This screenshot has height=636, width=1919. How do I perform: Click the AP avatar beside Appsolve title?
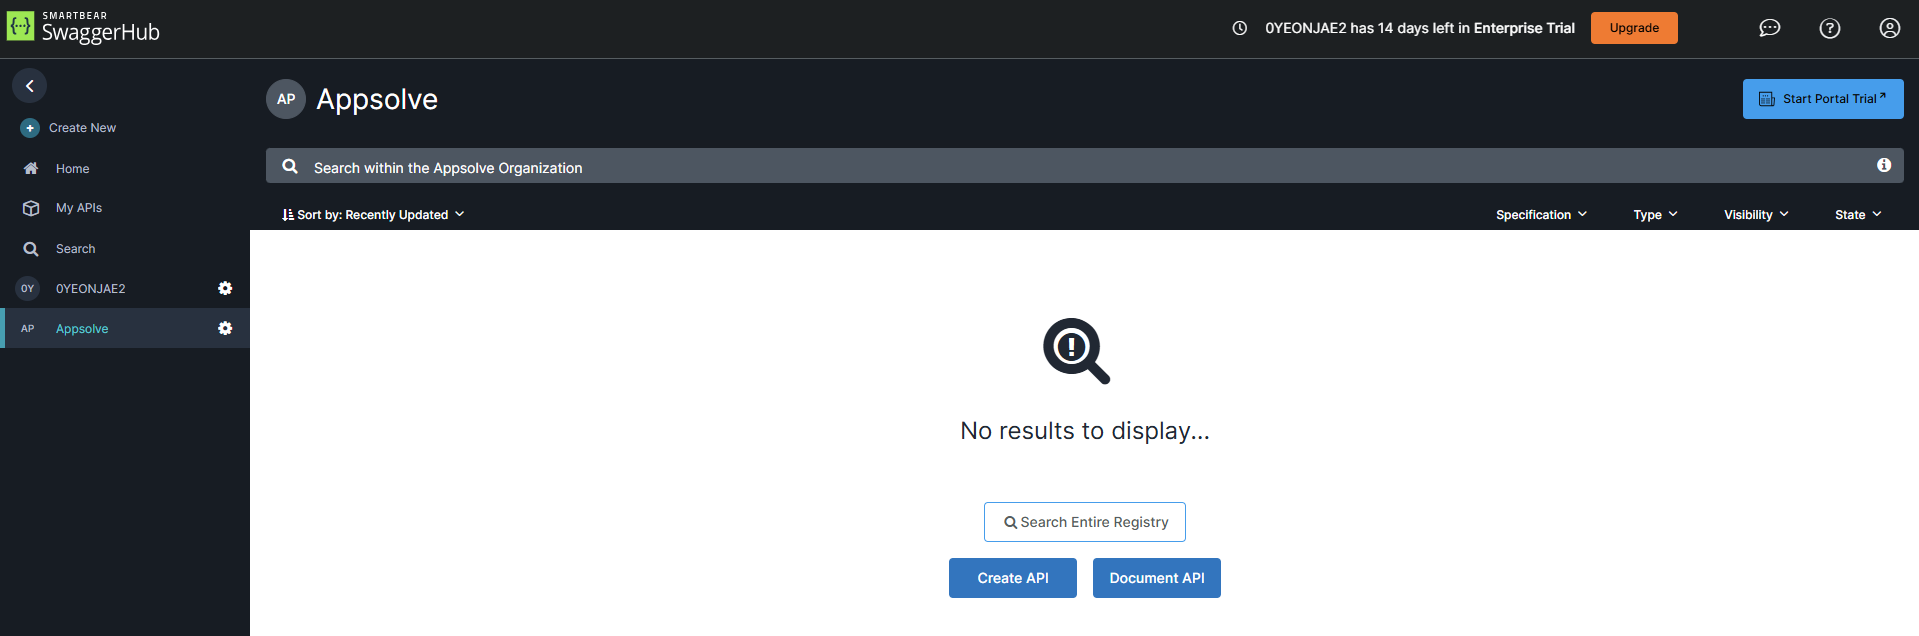pos(286,99)
